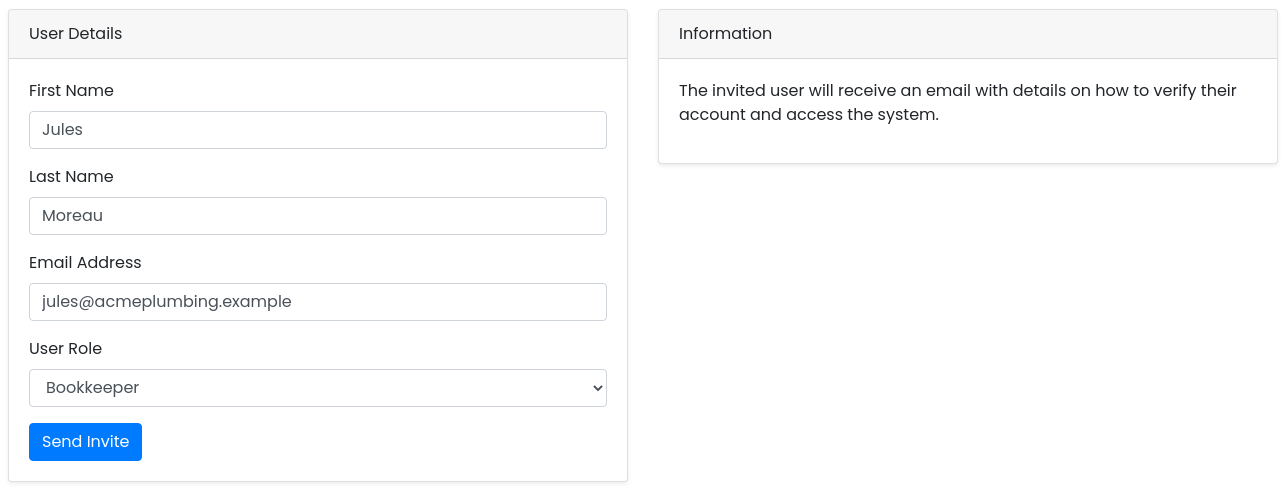Open the User Role dropdown showing Bookkeeper
This screenshot has width=1286, height=489.
tap(318, 388)
